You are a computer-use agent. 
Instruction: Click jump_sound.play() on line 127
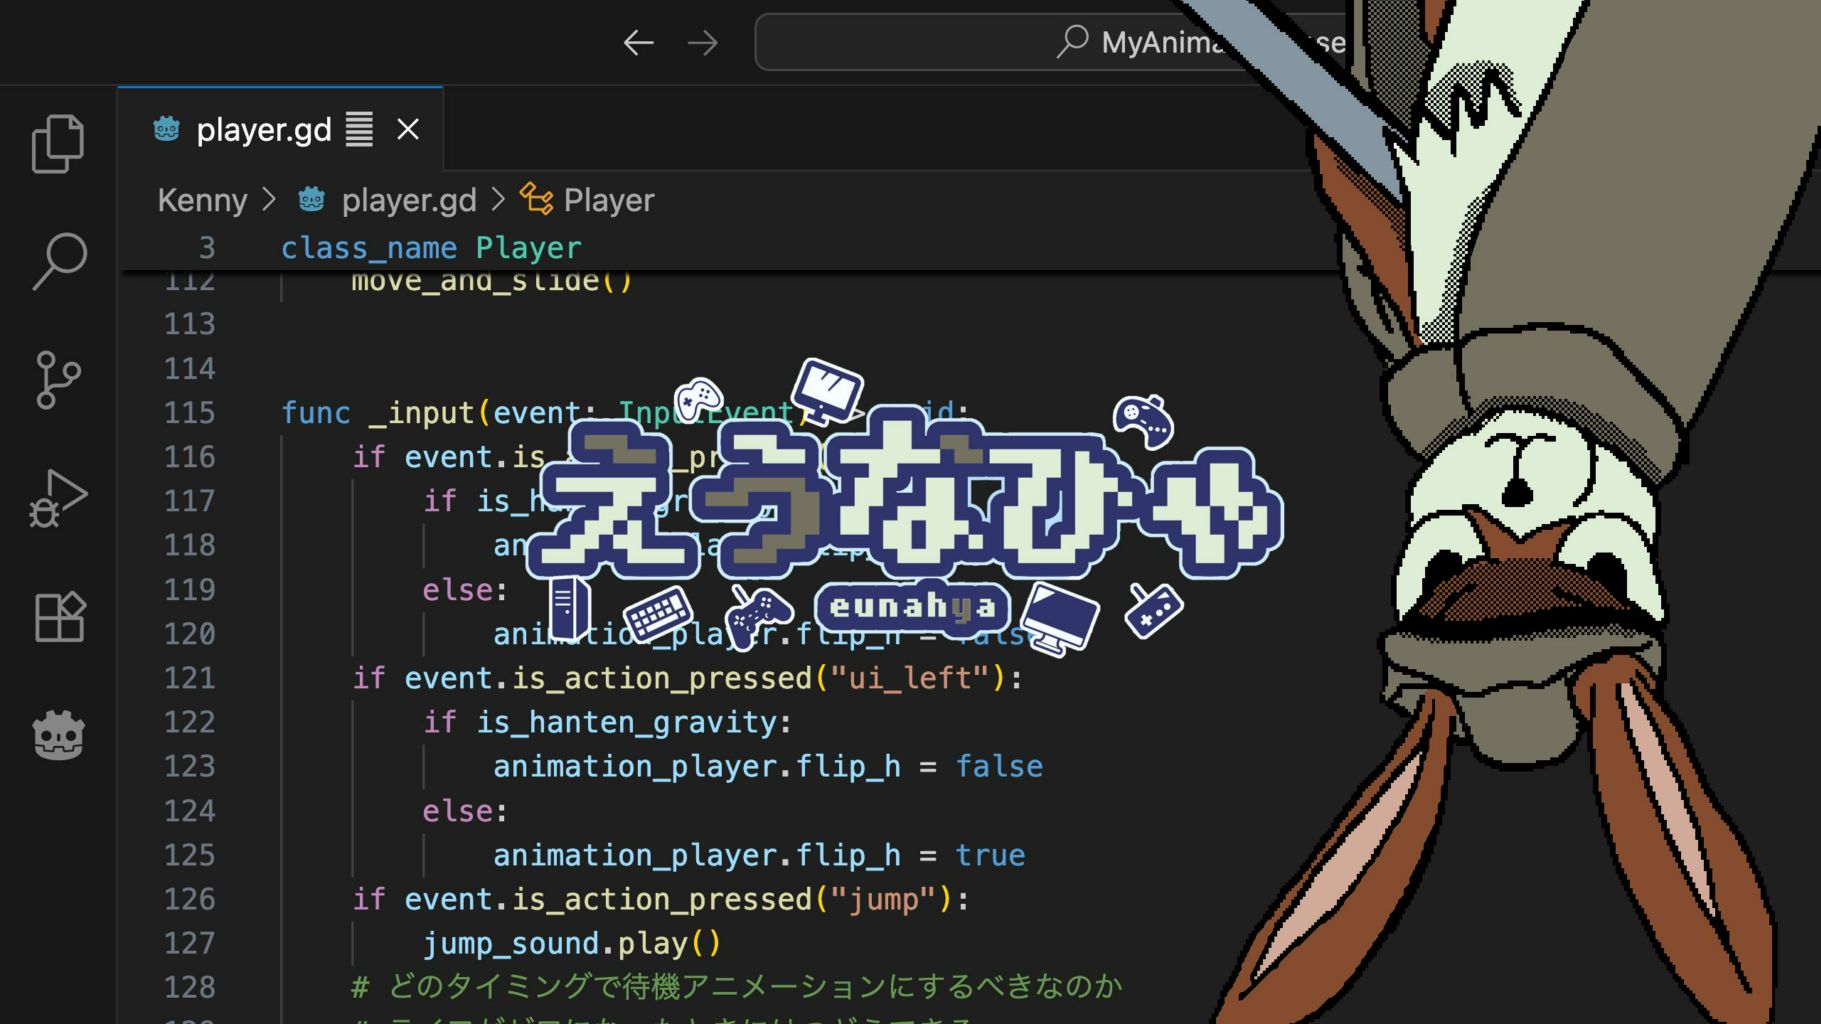(571, 943)
